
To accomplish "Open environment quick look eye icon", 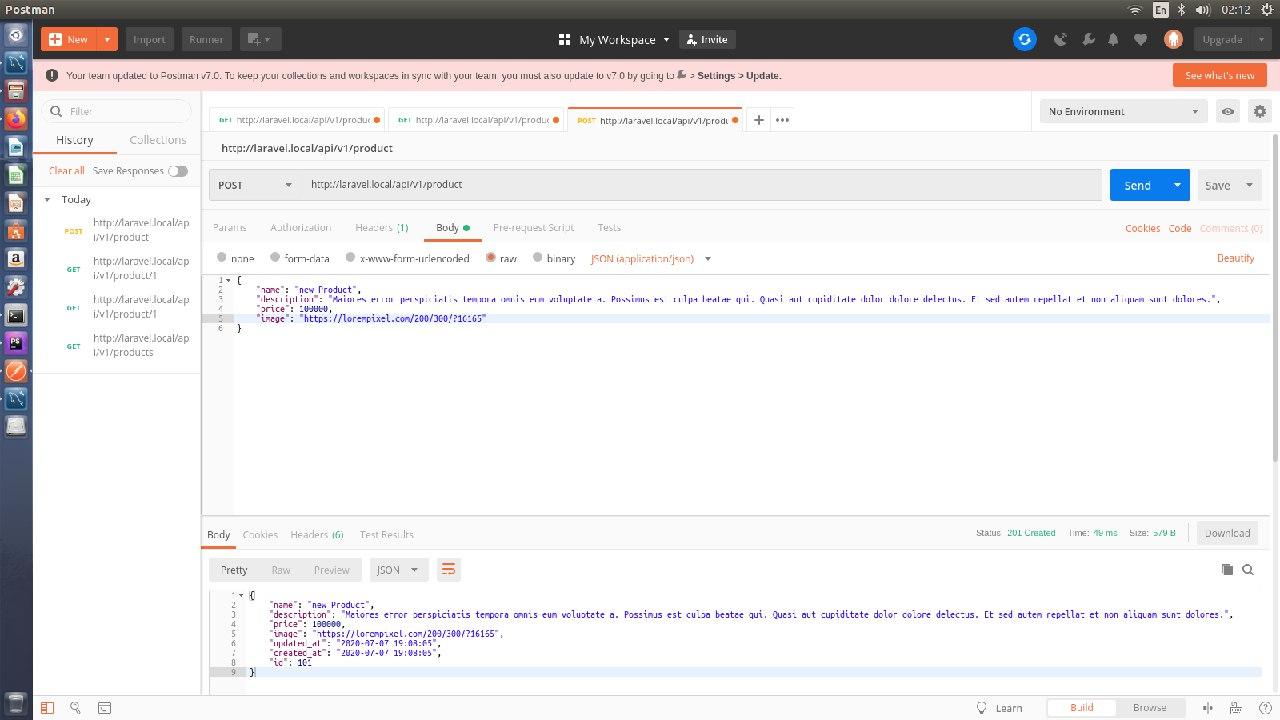I will 1227,112.
